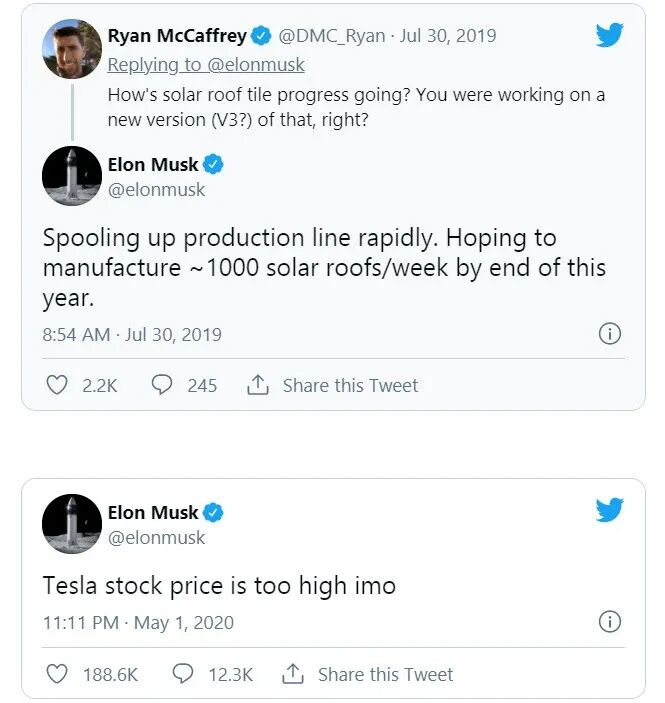The image size is (665, 703).
Task: Open replies bubble on Tesla stock tweet
Action: coord(182,674)
